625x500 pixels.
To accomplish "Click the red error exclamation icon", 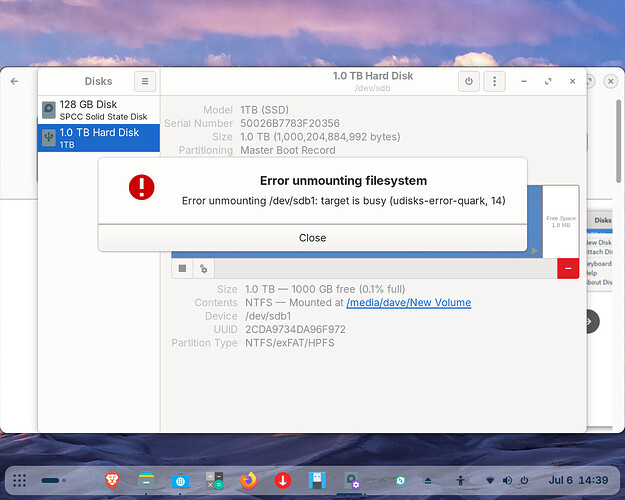I will [x=142, y=187].
